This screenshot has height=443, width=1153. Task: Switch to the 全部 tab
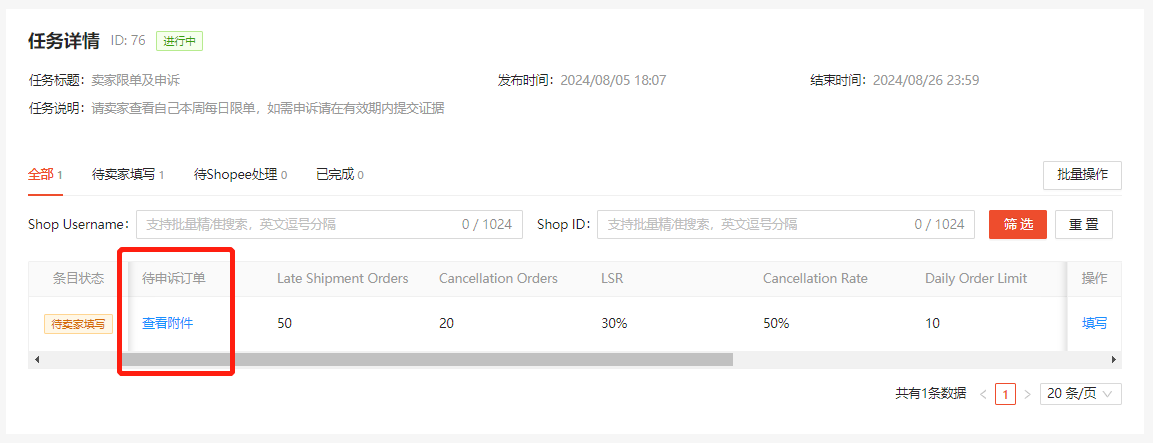[x=45, y=175]
